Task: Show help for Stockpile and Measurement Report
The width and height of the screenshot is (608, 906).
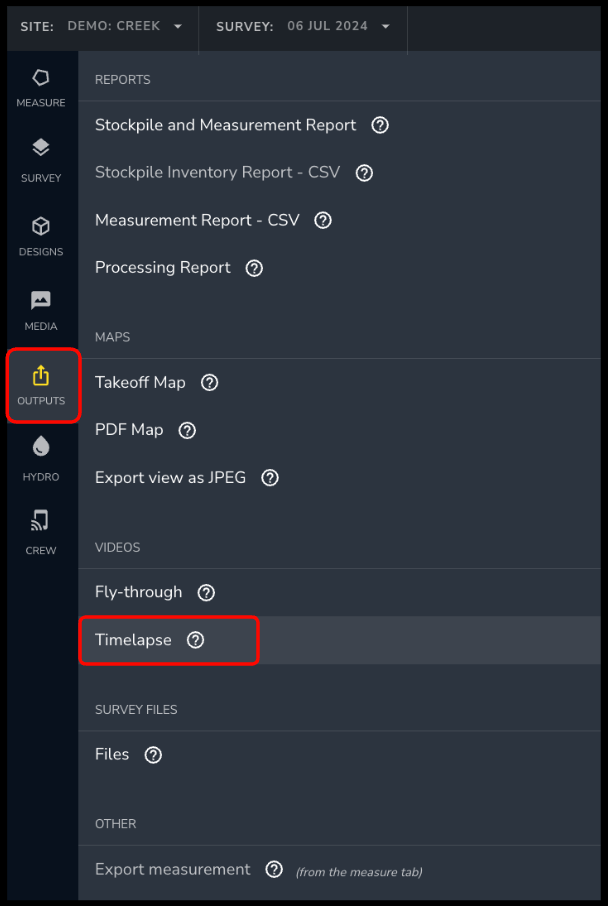Action: 380,125
